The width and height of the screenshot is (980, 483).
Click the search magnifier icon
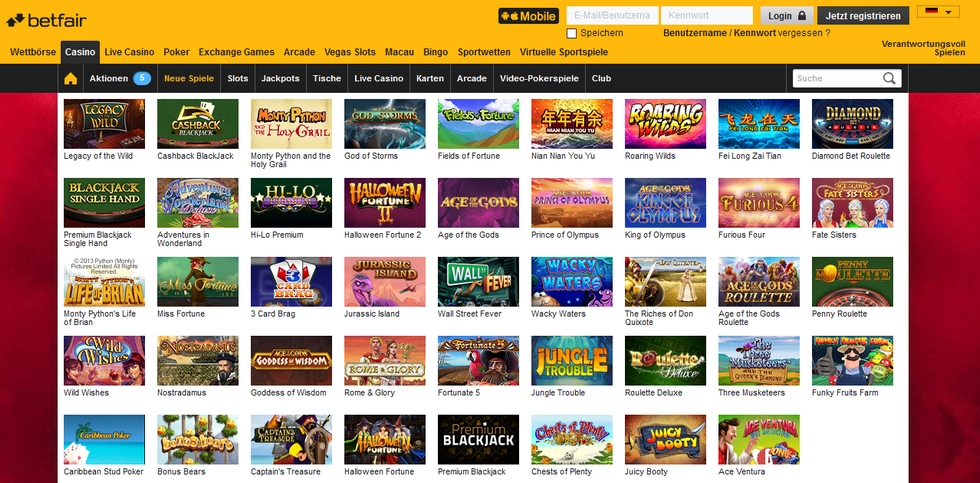pyautogui.click(x=889, y=78)
